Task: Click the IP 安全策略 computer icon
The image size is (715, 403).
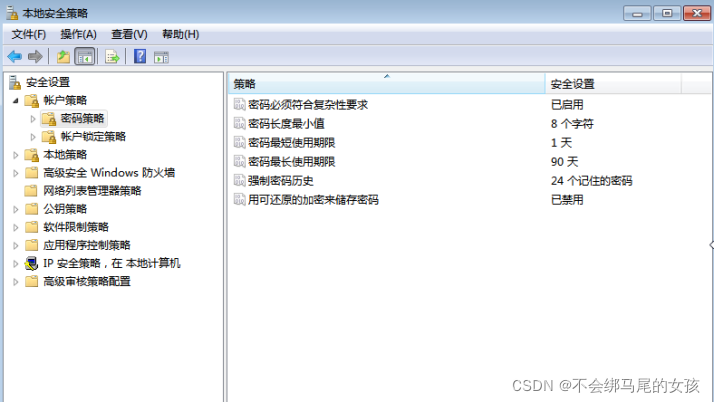Action: click(31, 264)
